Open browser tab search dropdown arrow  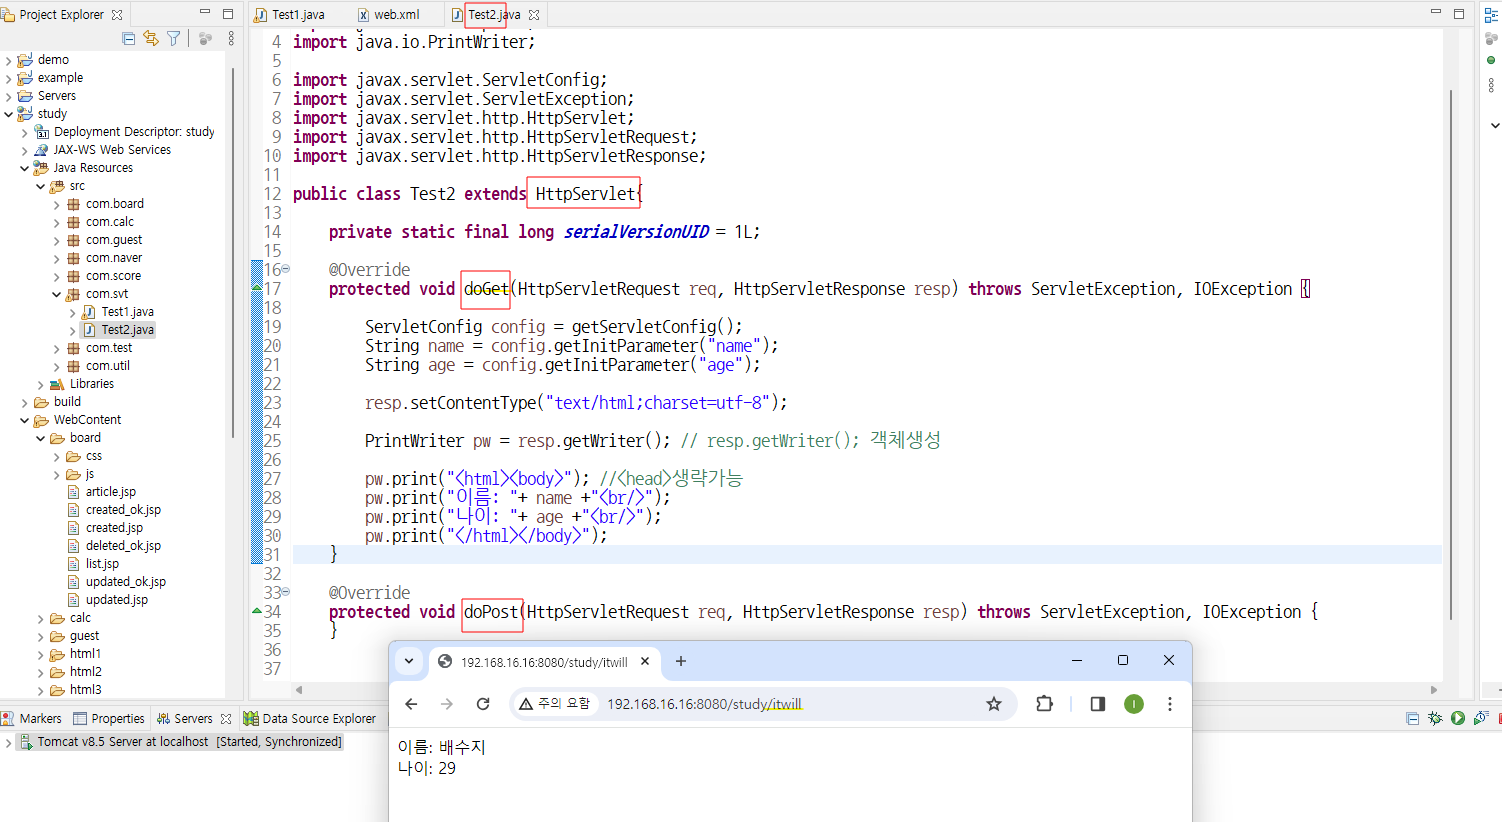click(x=409, y=661)
